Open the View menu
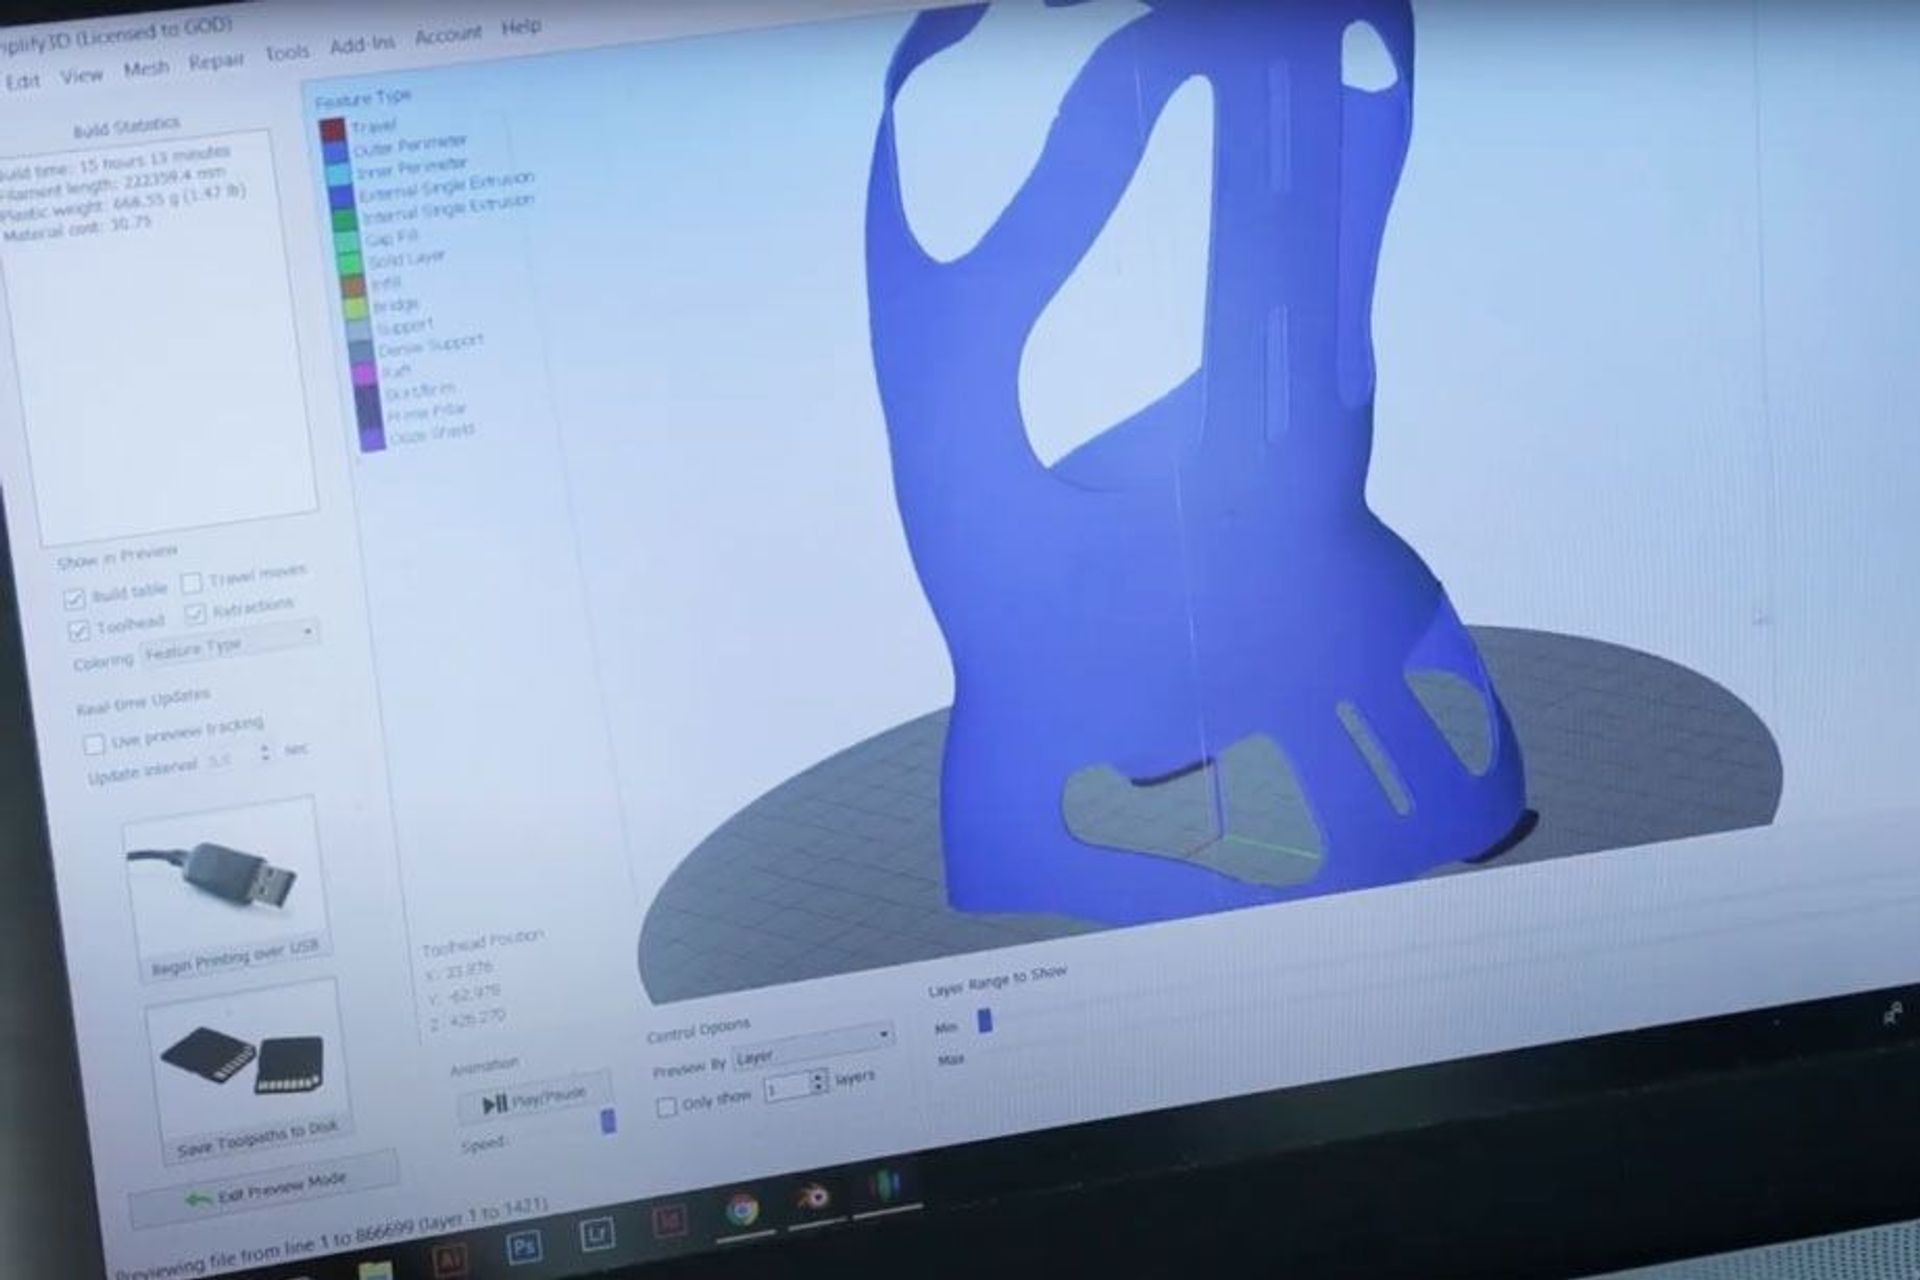Viewport: 1920px width, 1280px height. 81,75
